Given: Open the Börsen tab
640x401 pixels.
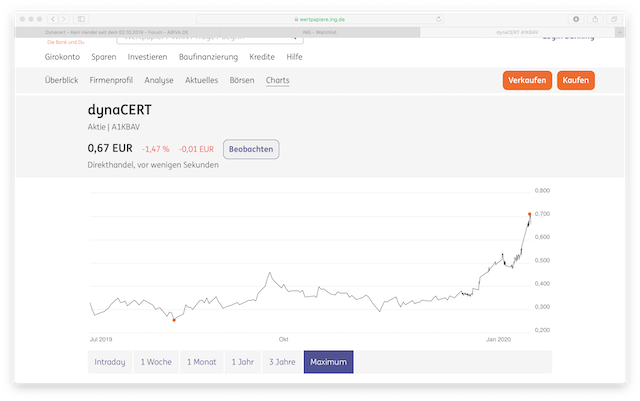Looking at the screenshot, I should point(242,80).
